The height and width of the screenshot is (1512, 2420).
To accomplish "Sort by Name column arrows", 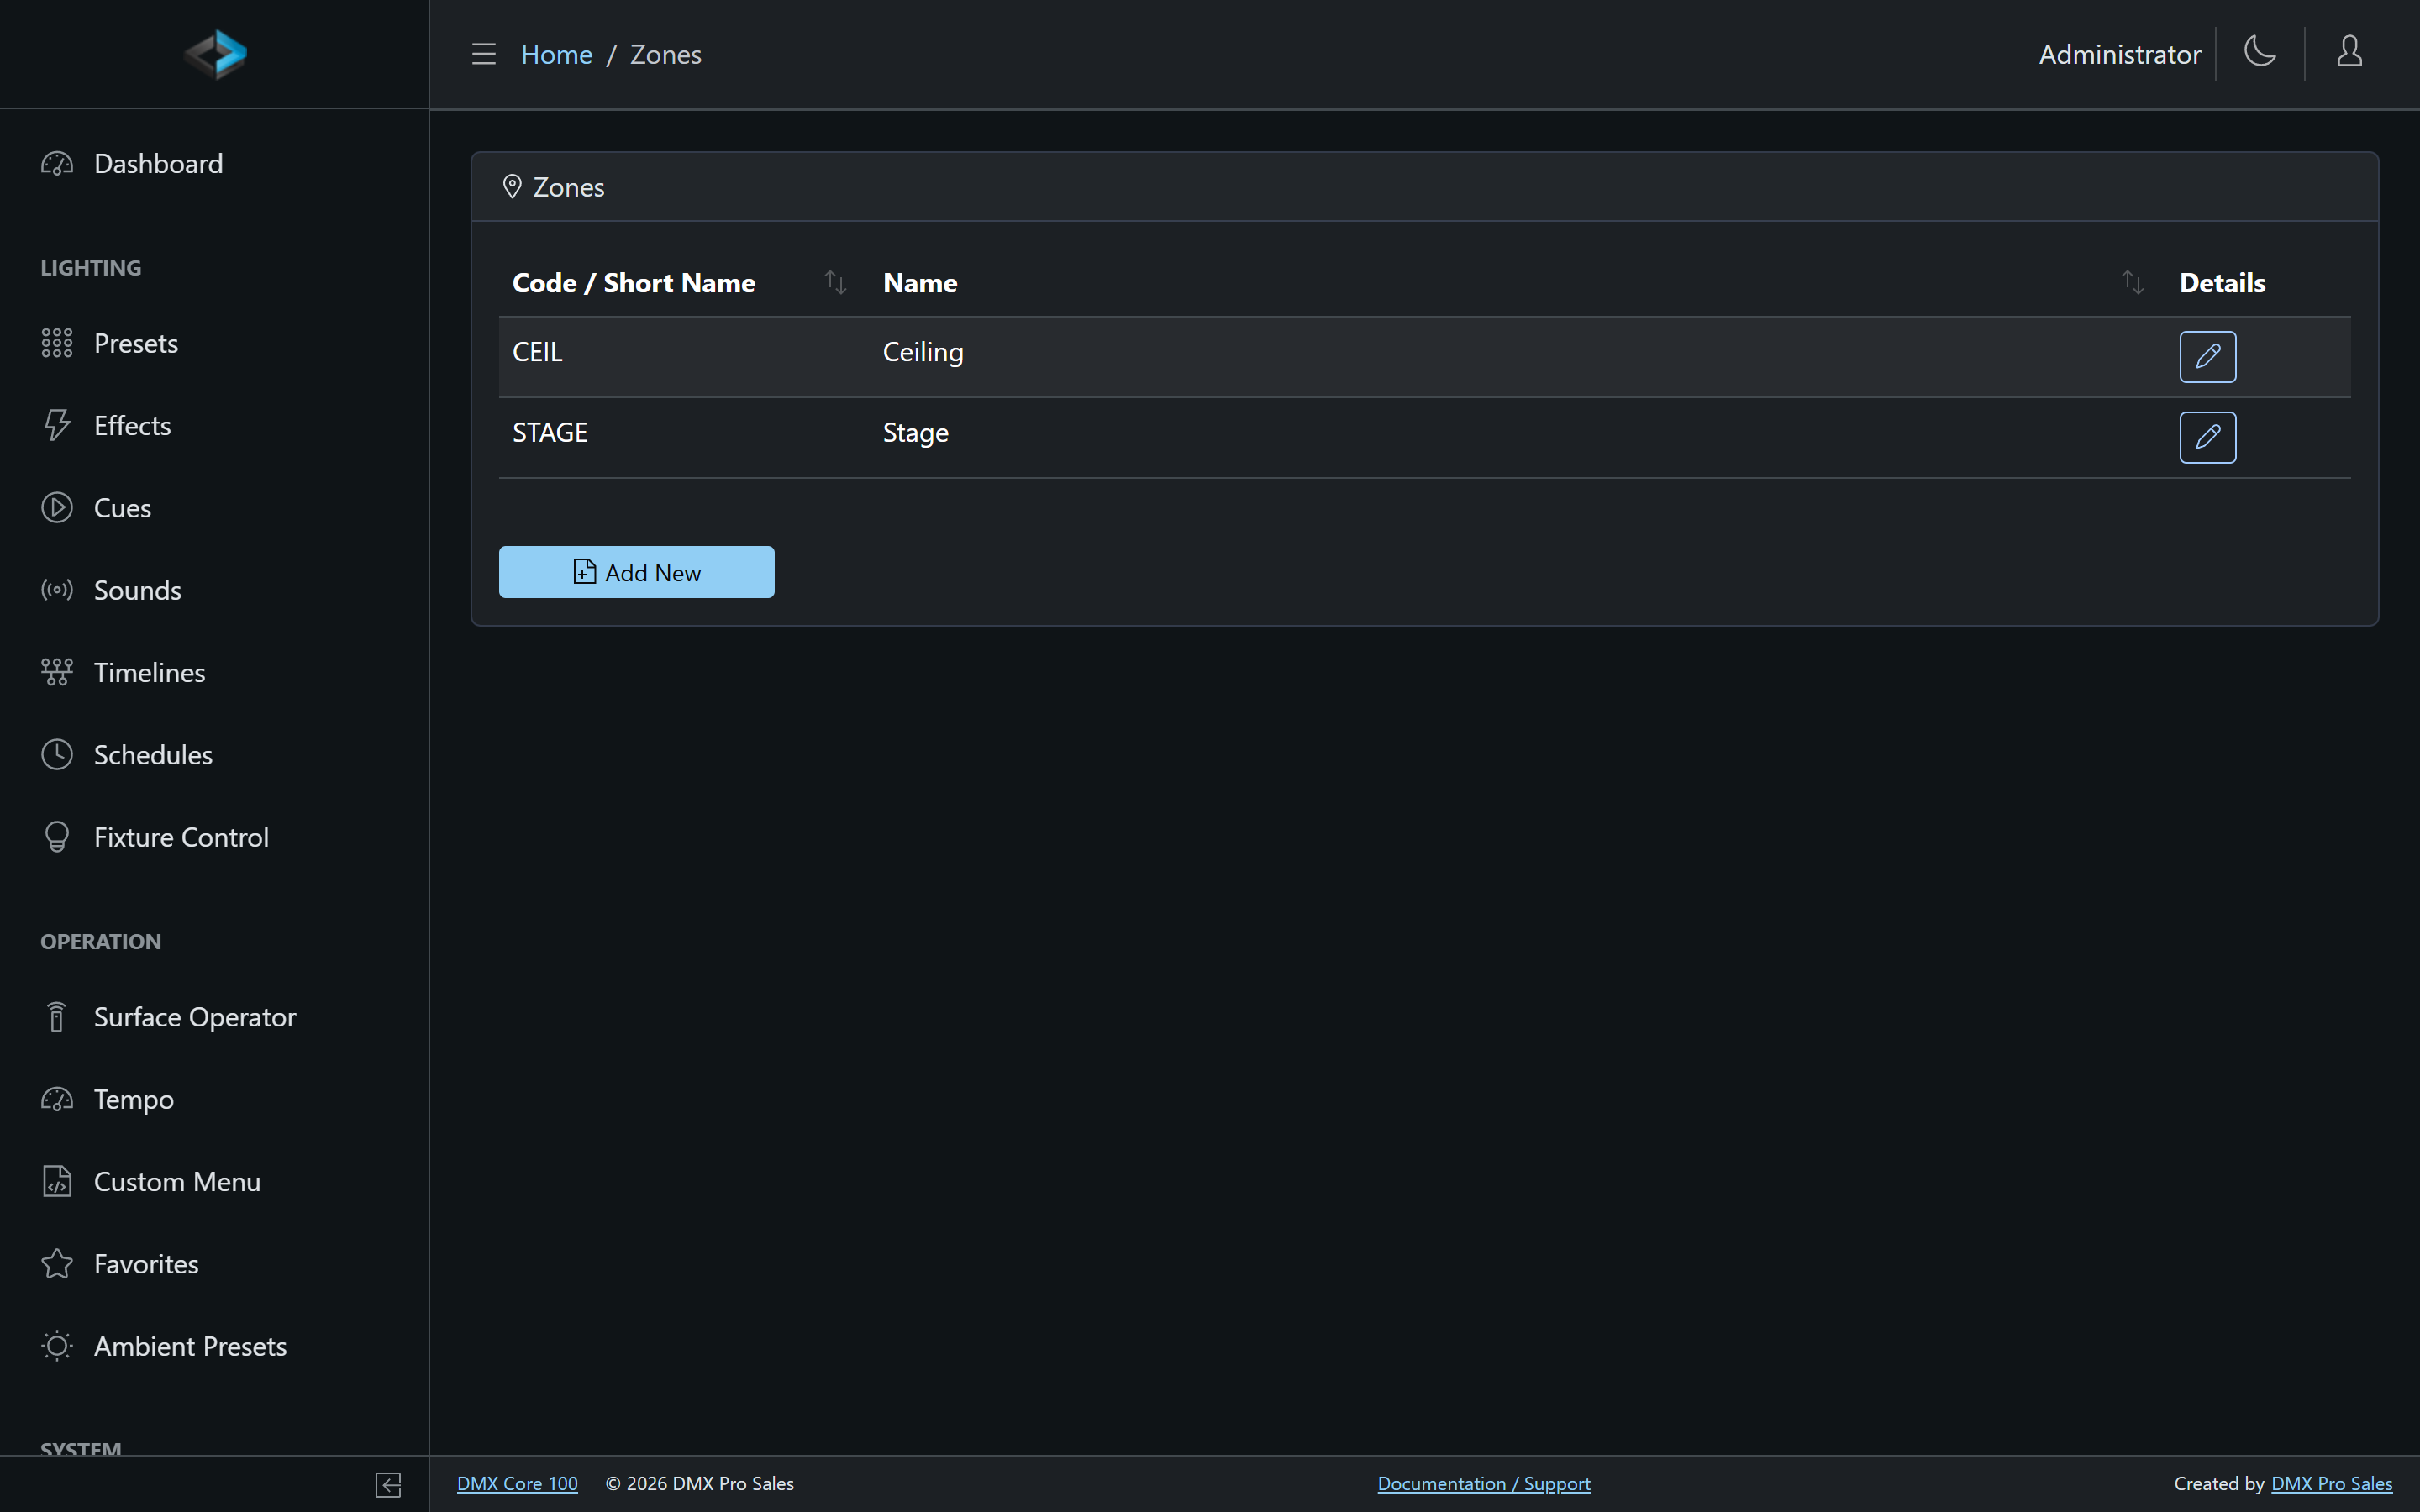I will [2132, 283].
